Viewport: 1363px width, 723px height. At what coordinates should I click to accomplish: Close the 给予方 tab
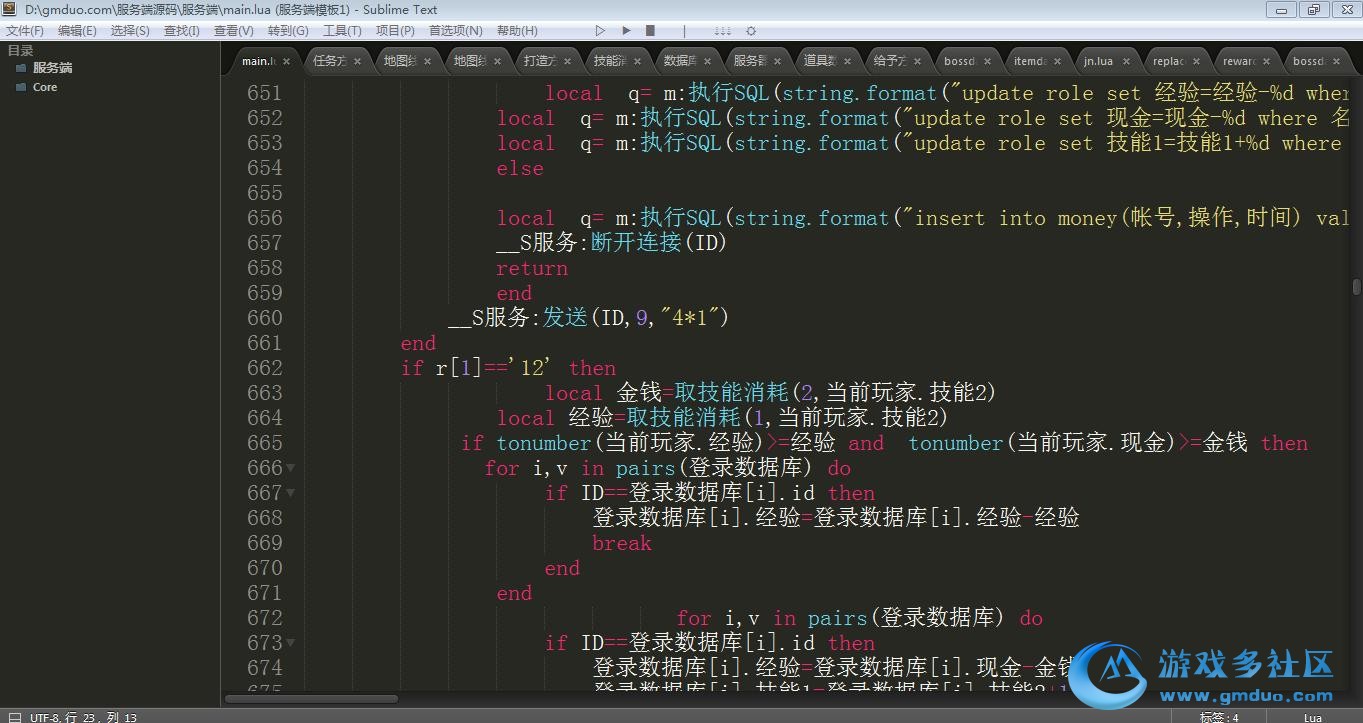(x=917, y=61)
